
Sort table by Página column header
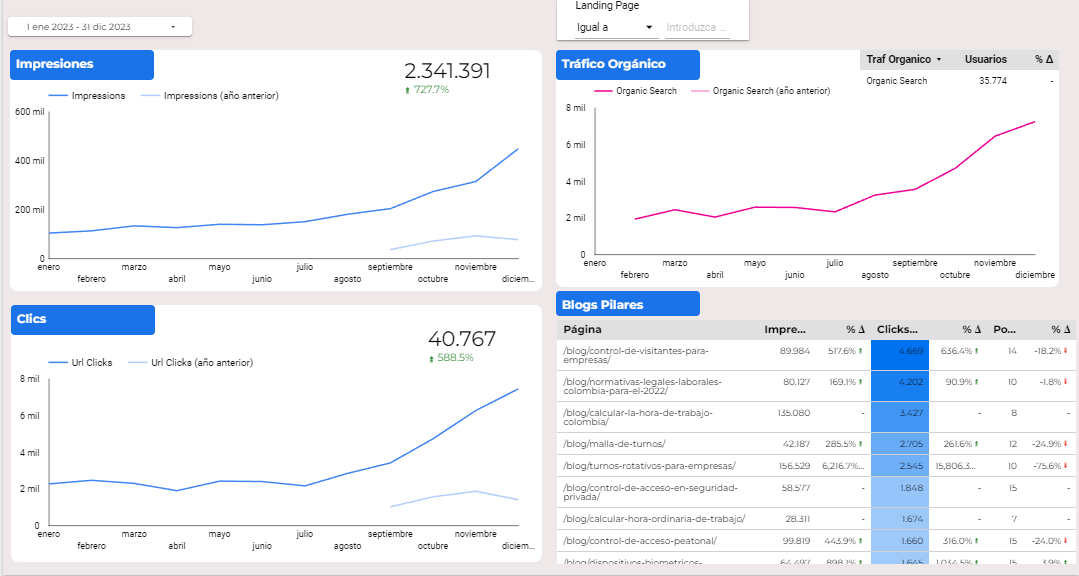click(582, 330)
